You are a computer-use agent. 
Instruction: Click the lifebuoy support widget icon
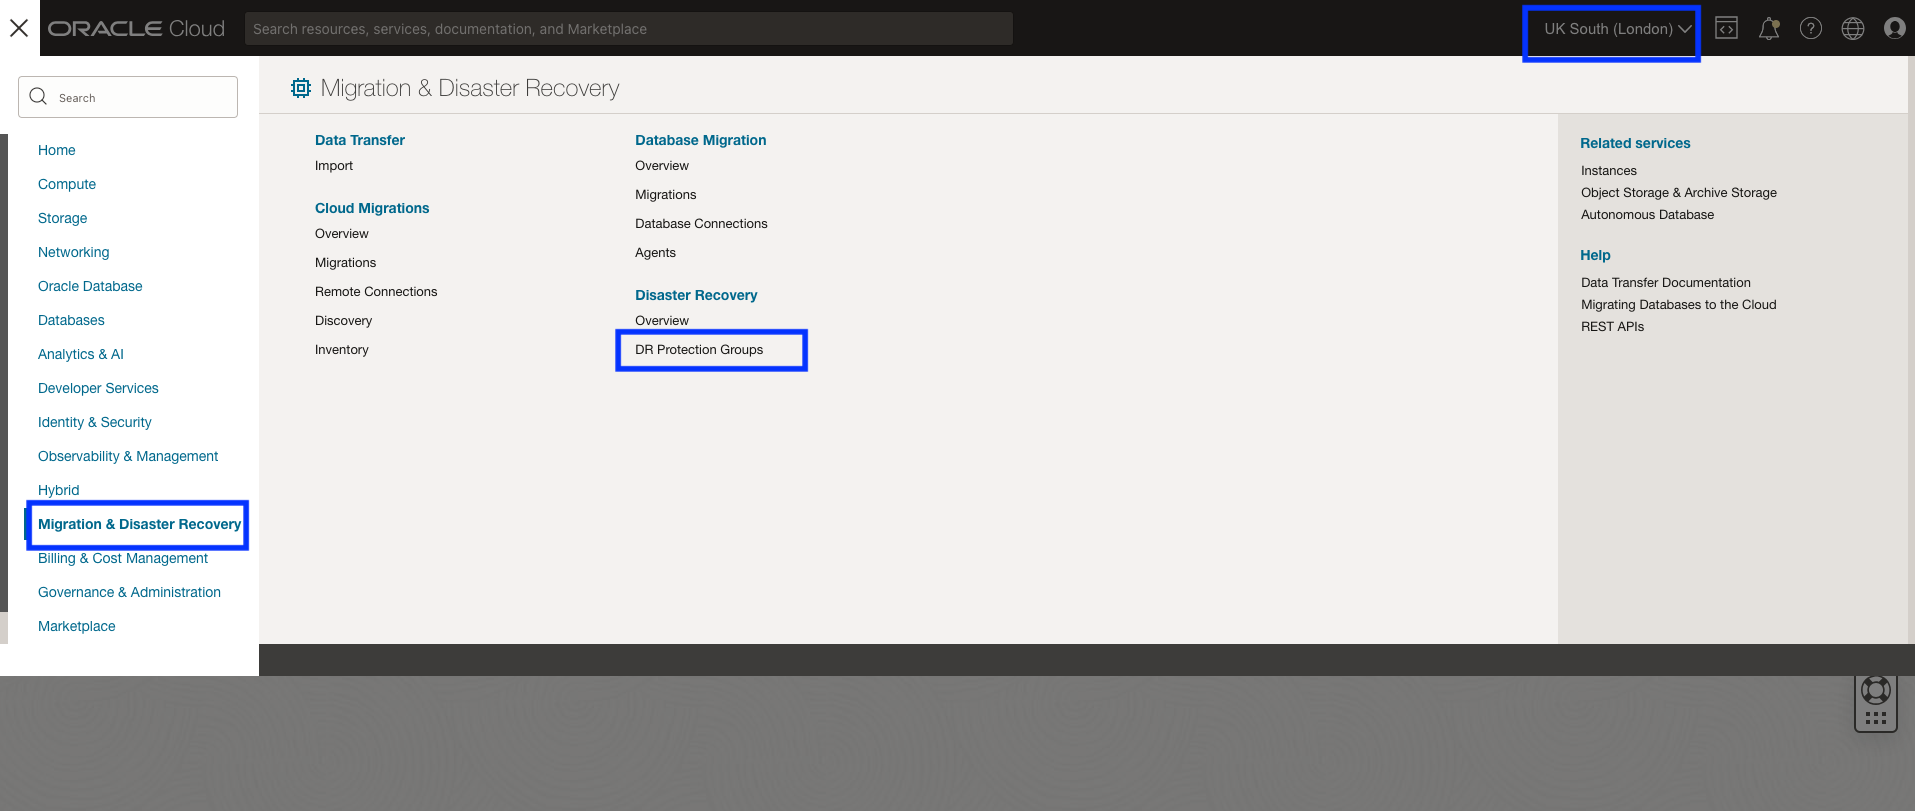(x=1875, y=691)
